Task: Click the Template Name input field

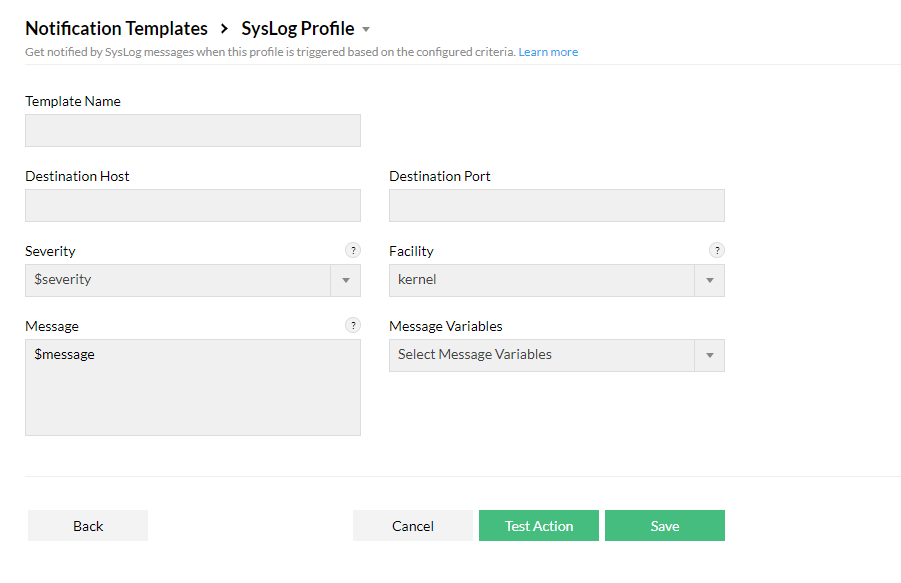Action: pyautogui.click(x=192, y=130)
